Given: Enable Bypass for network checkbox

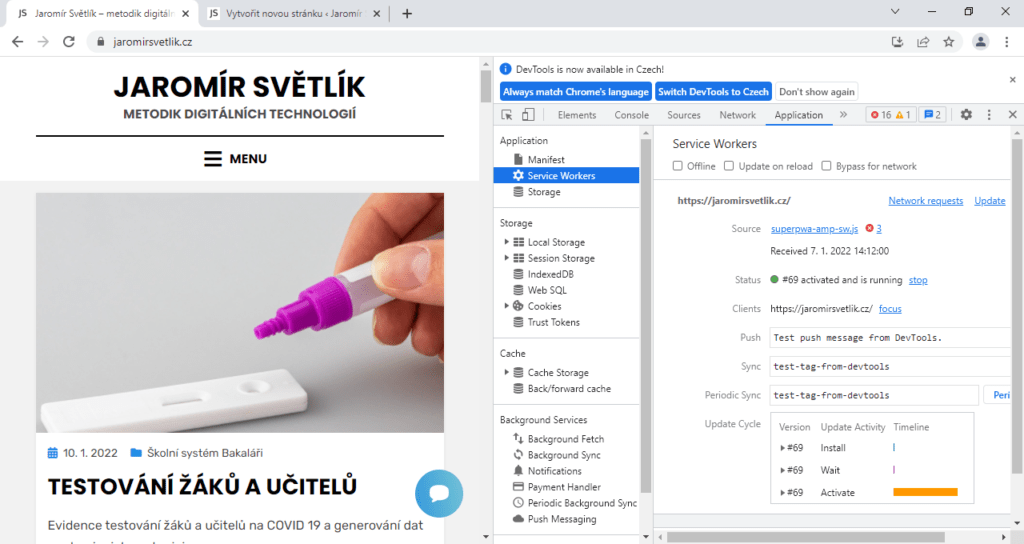Looking at the screenshot, I should pyautogui.click(x=826, y=166).
